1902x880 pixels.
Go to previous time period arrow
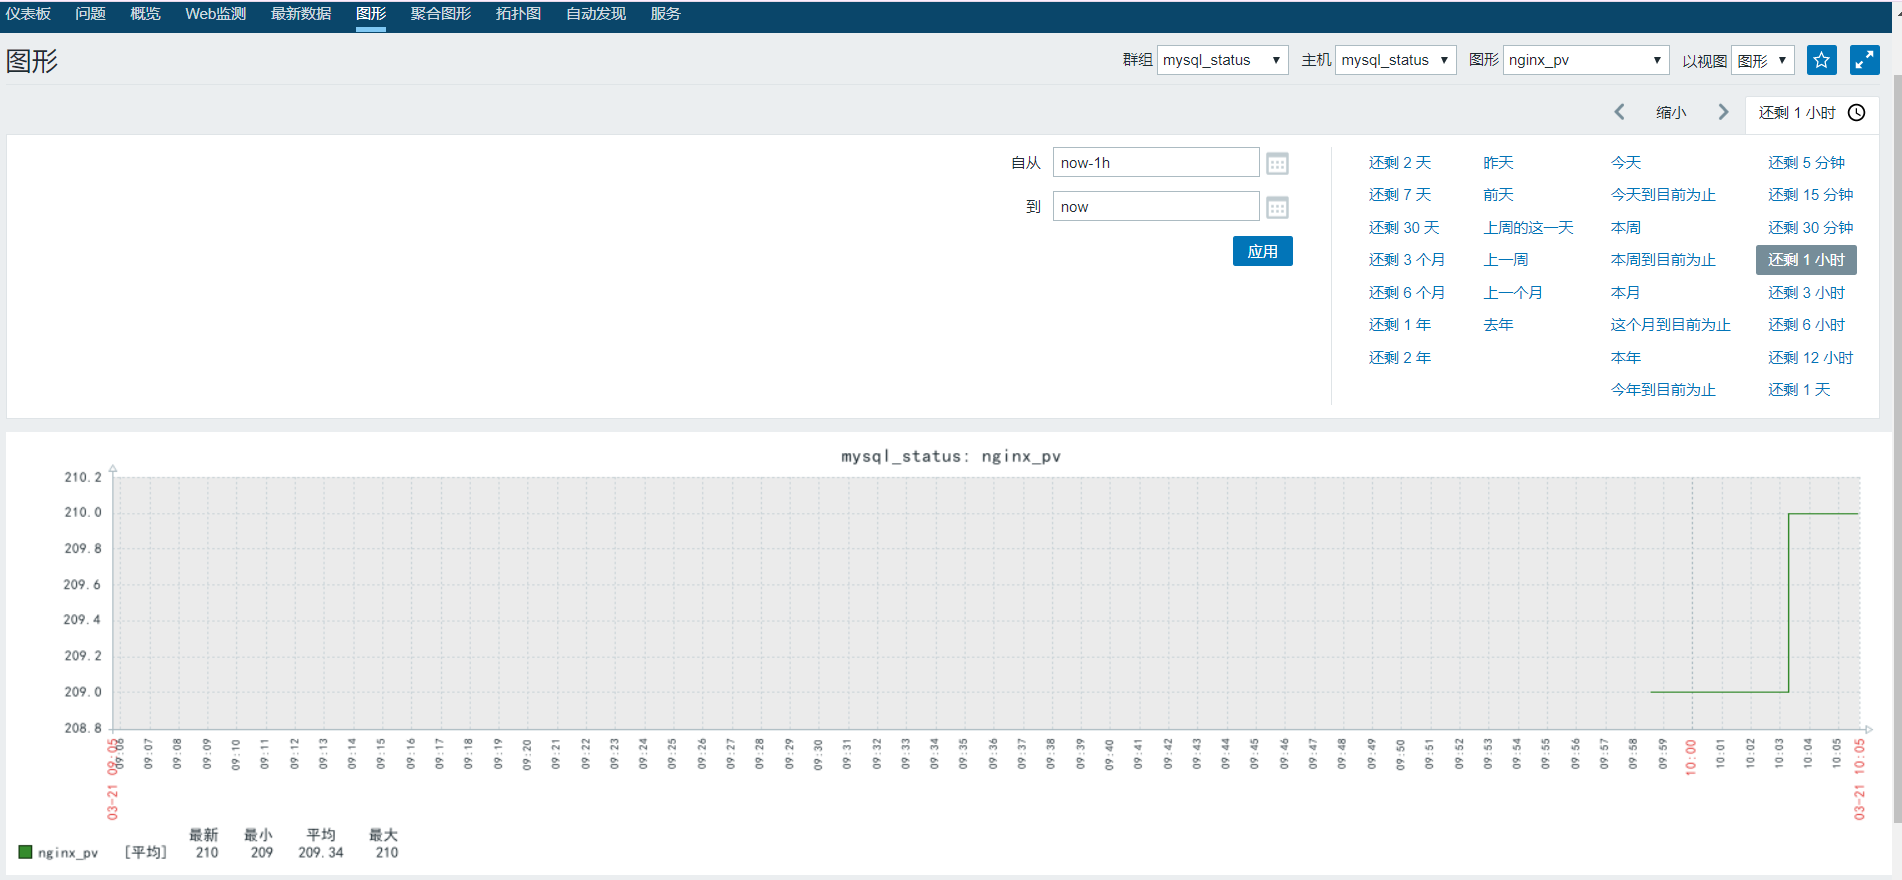coord(1619,112)
